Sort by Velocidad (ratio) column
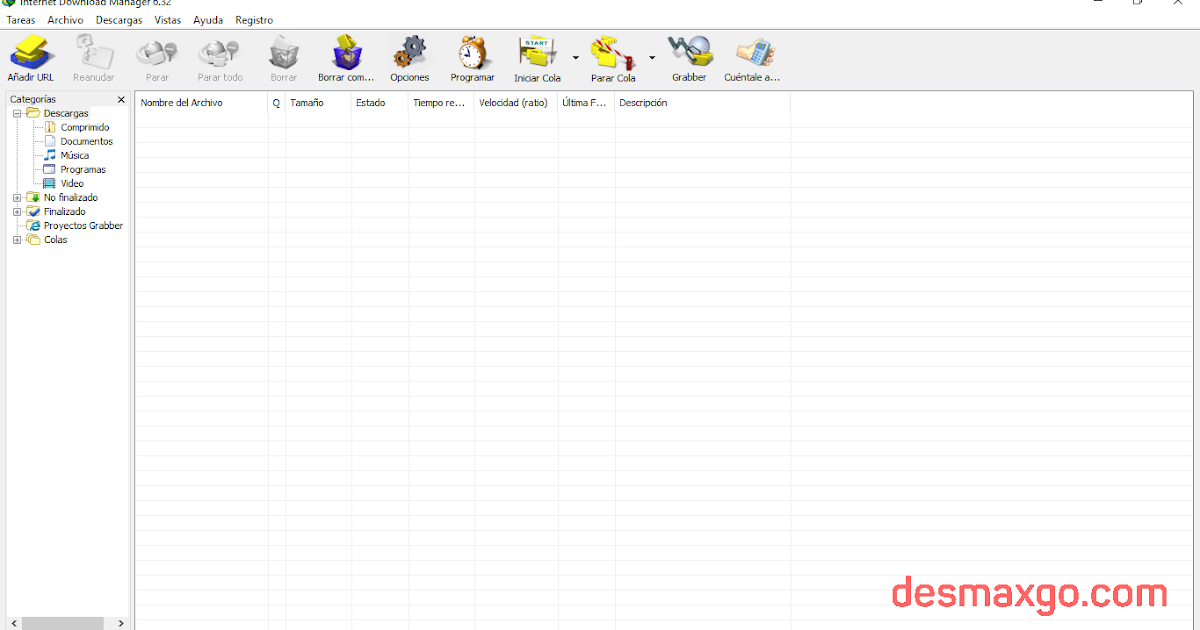The image size is (1200, 630). 516,103
